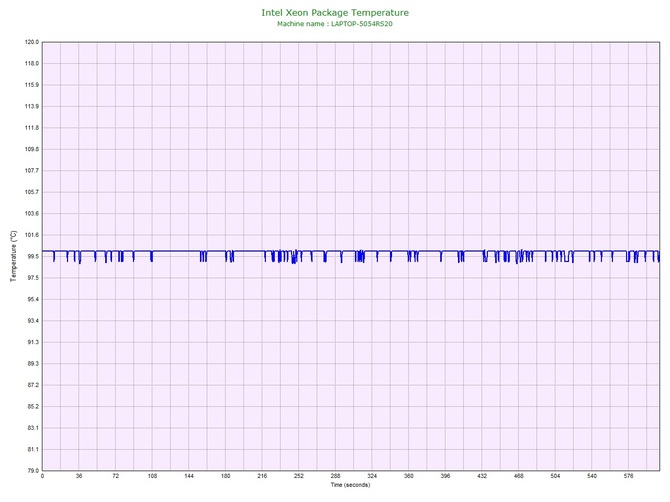Click the Temperature (°C) axis label
This screenshot has height=502, width=670.
[x=14, y=256]
